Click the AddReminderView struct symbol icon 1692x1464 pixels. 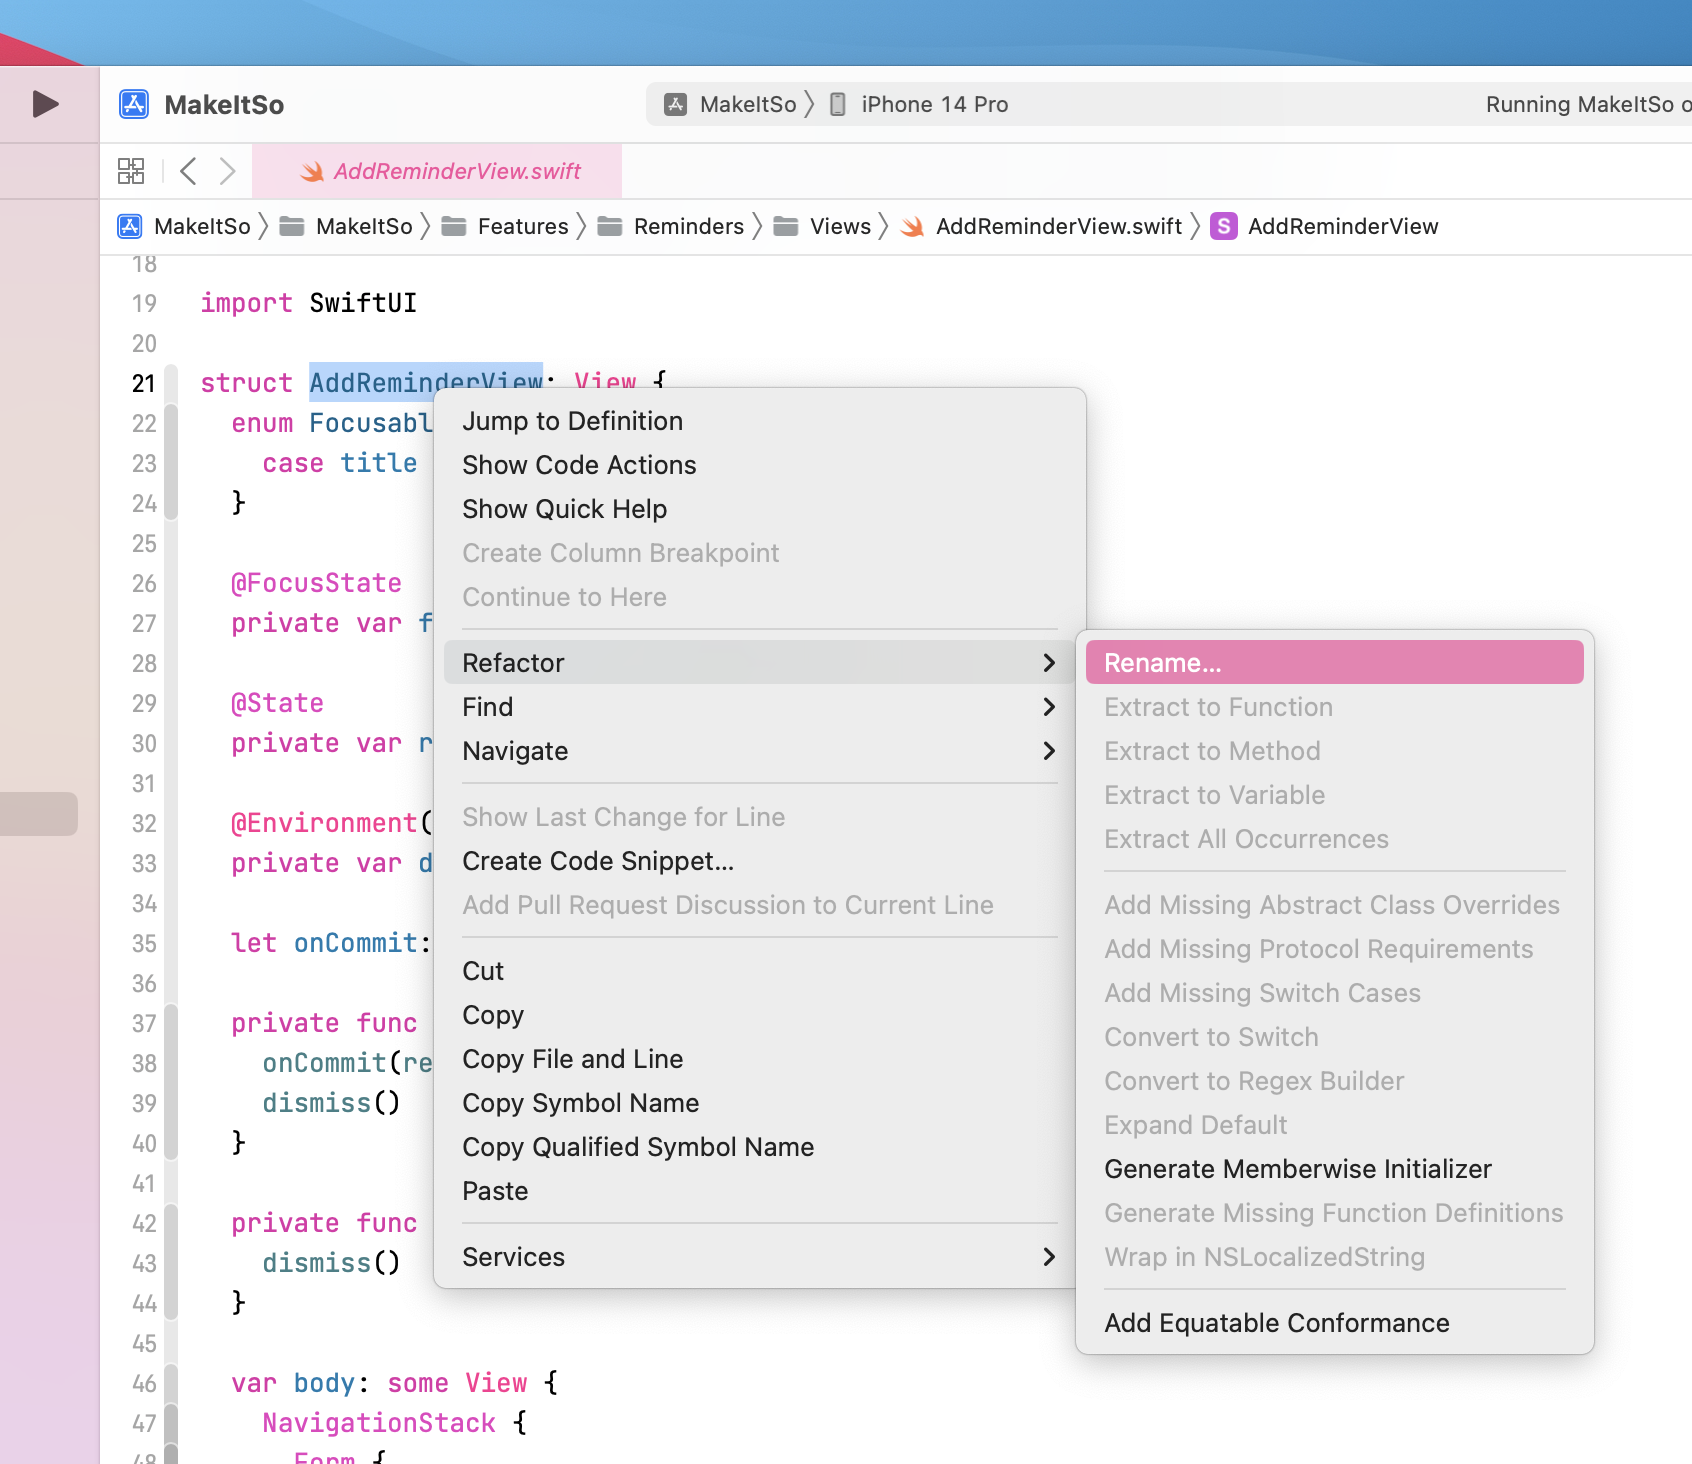pos(1223,226)
